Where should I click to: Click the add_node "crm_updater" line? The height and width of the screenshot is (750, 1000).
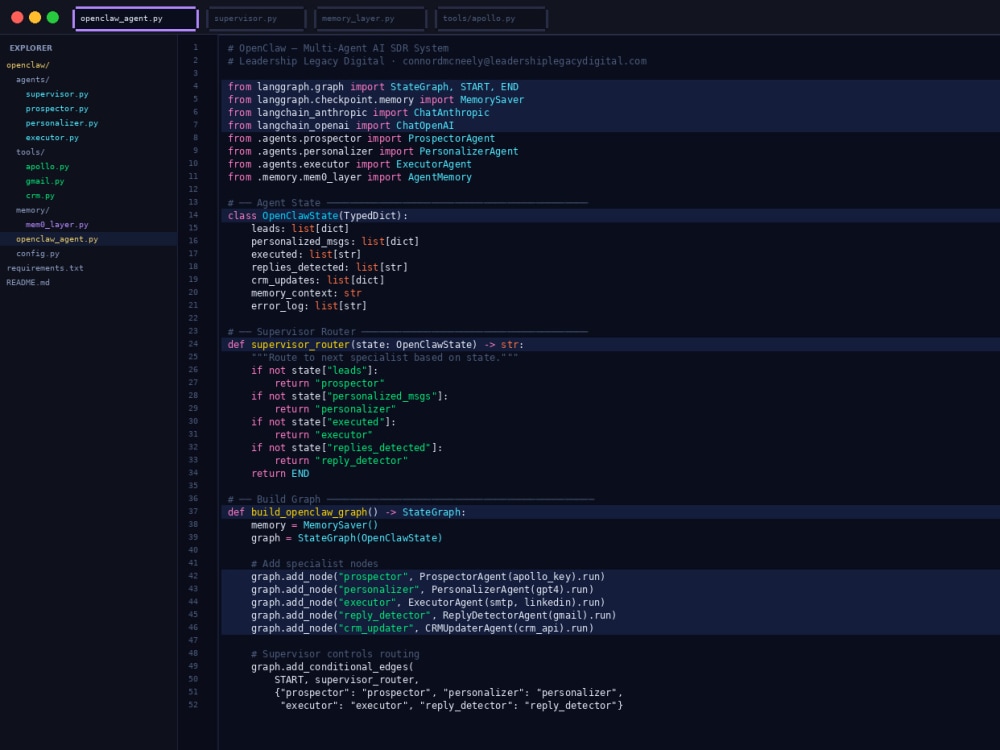point(422,628)
